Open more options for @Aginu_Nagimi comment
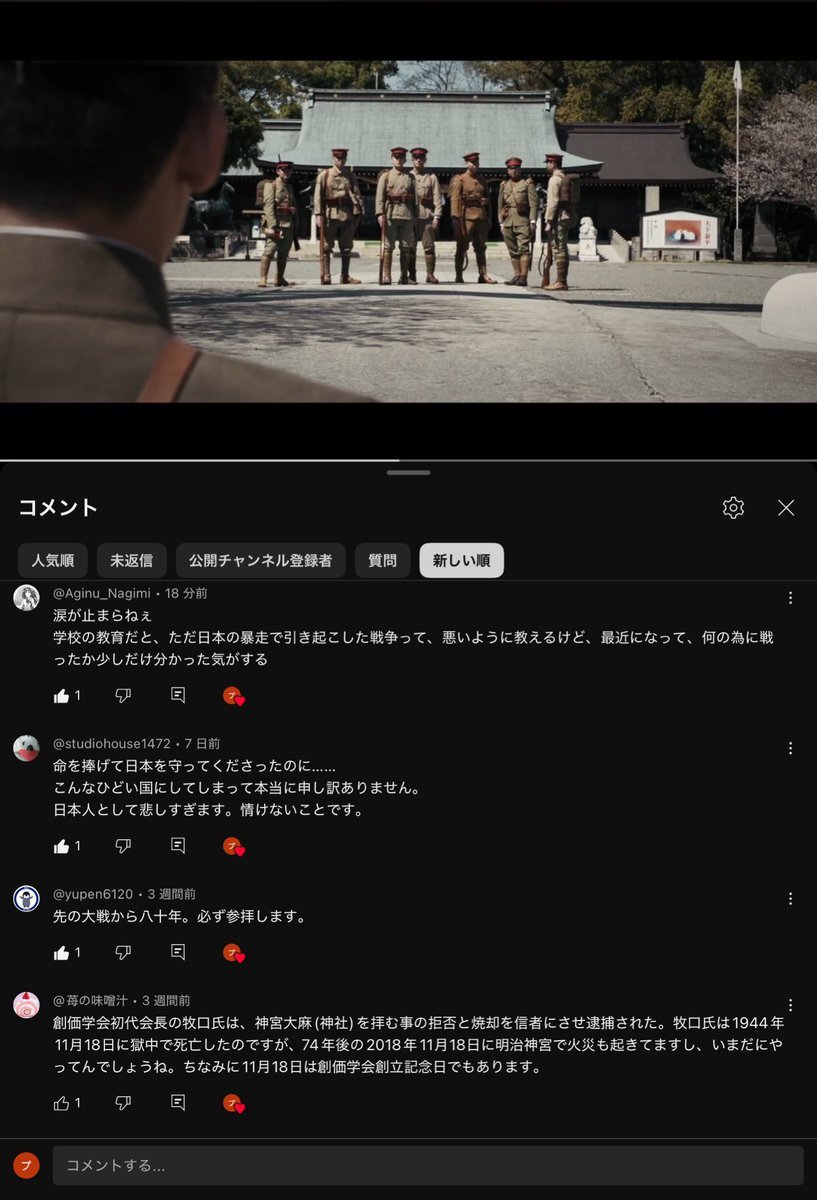Image resolution: width=817 pixels, height=1200 pixels. (x=790, y=598)
